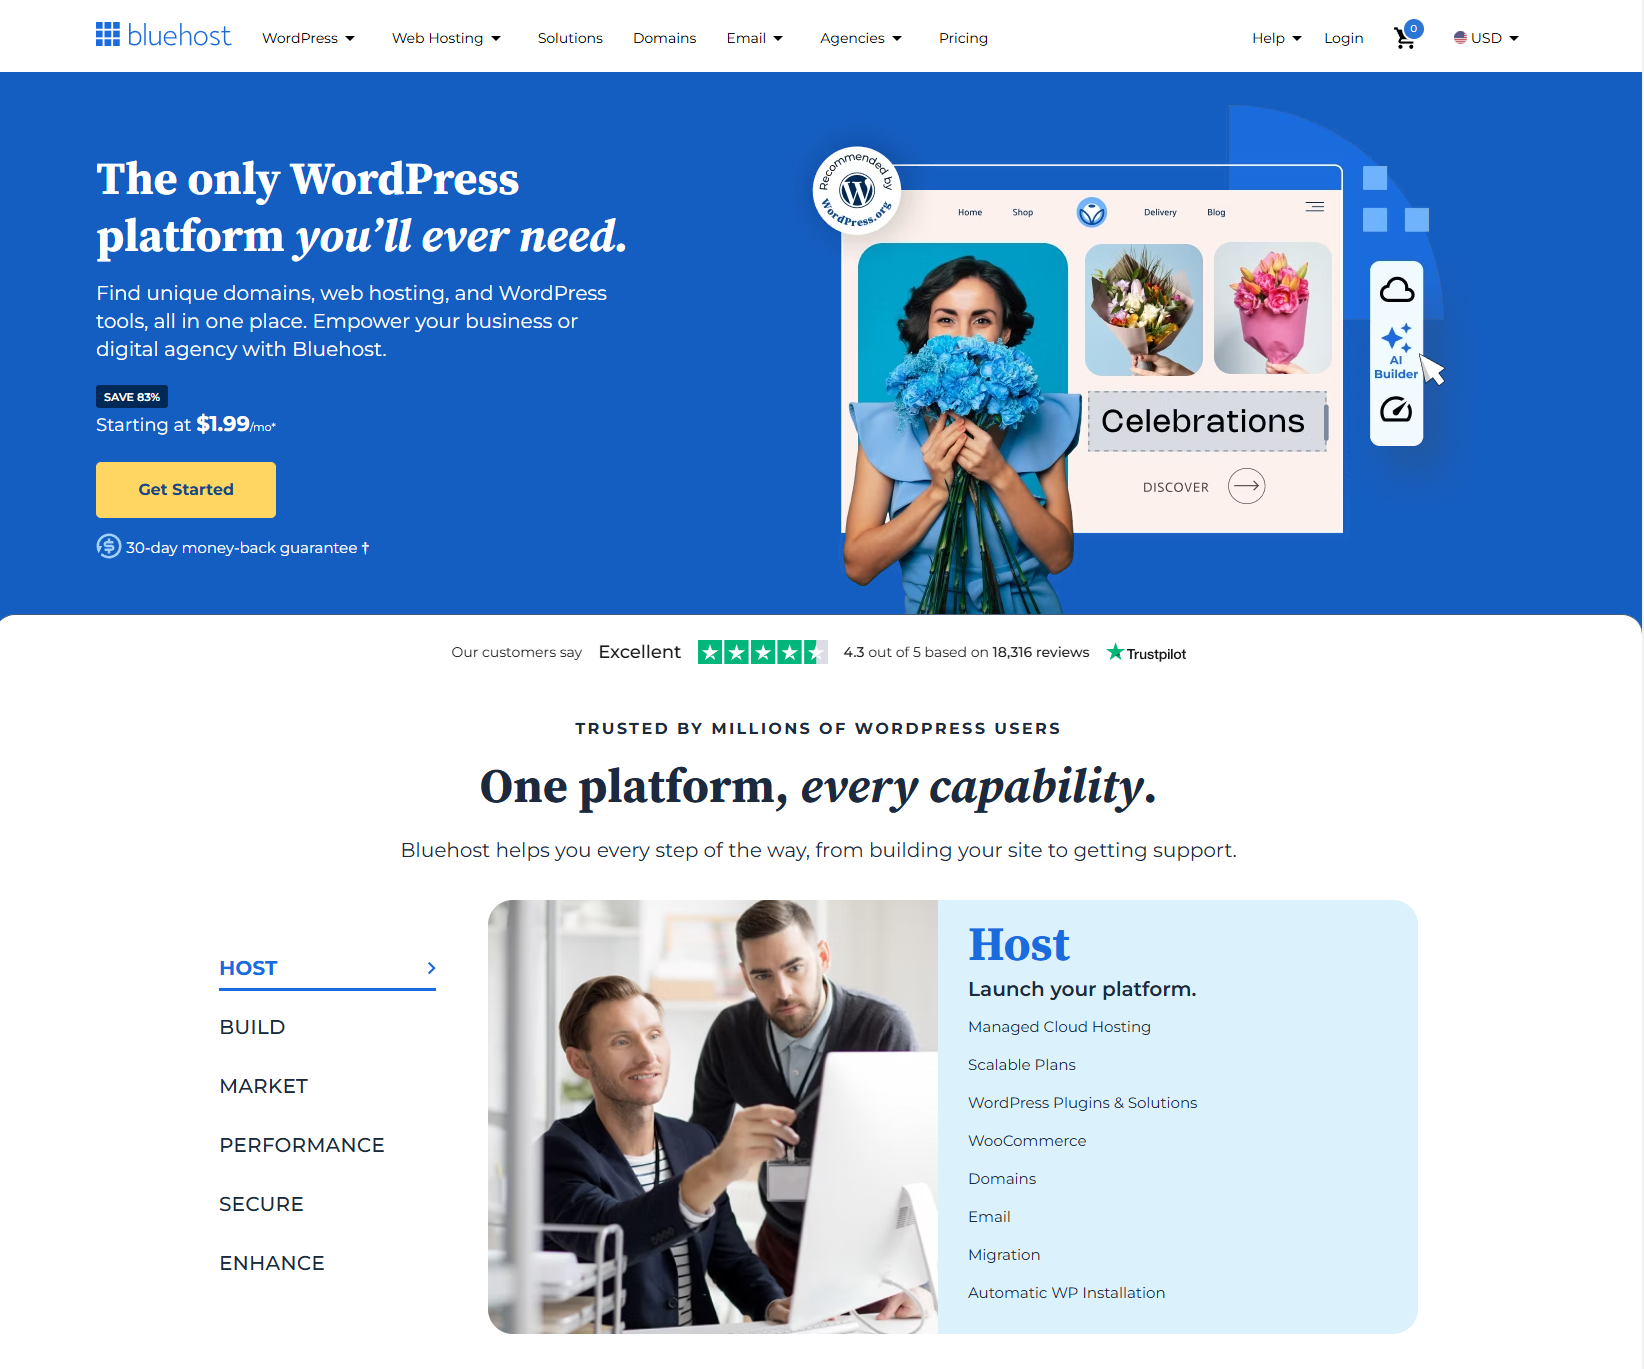Click the hamburger menu in mockup
This screenshot has width=1644, height=1369.
pyautogui.click(x=1315, y=207)
